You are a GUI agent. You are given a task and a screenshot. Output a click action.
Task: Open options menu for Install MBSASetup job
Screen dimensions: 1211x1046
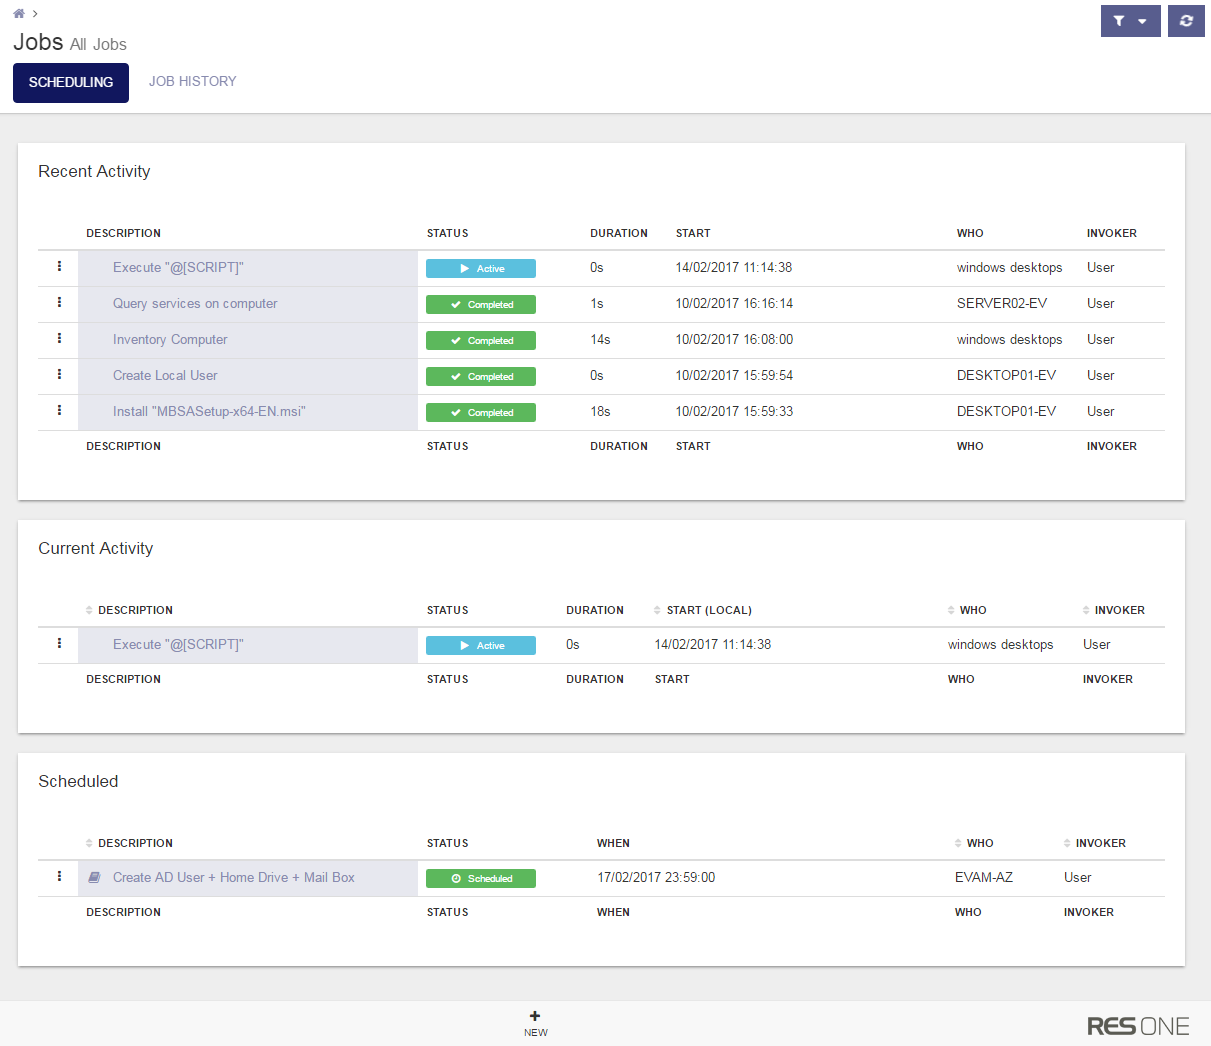[x=59, y=411]
